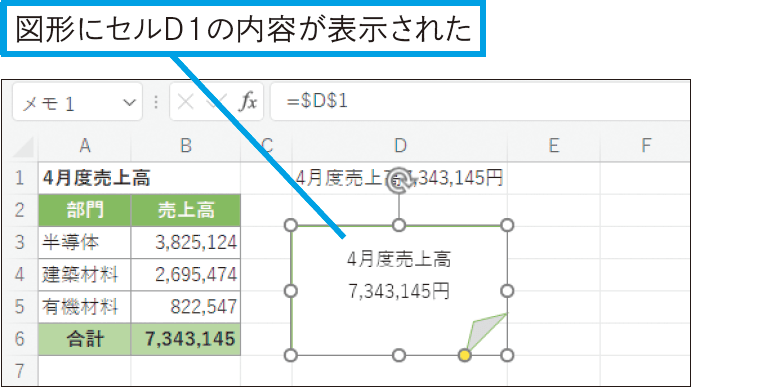Viewport: 783px width, 387px height.
Task: Select column C header
Action: 267,146
